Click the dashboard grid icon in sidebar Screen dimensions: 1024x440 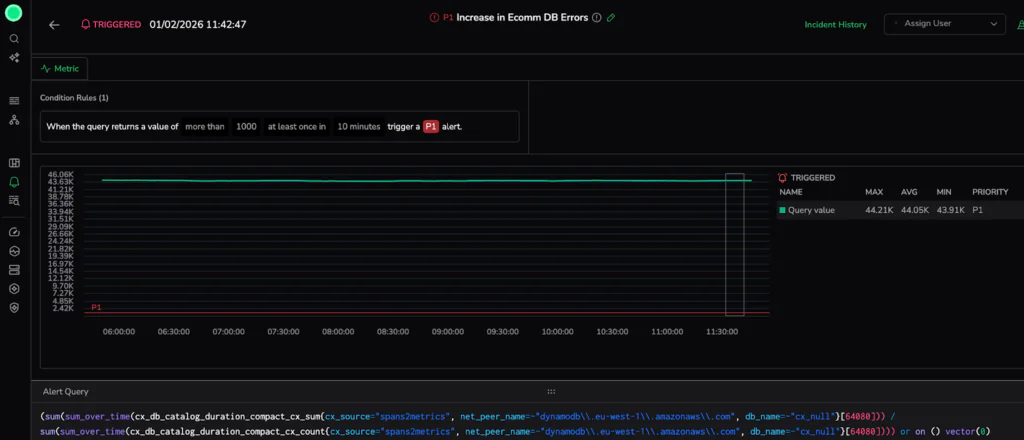[14, 163]
